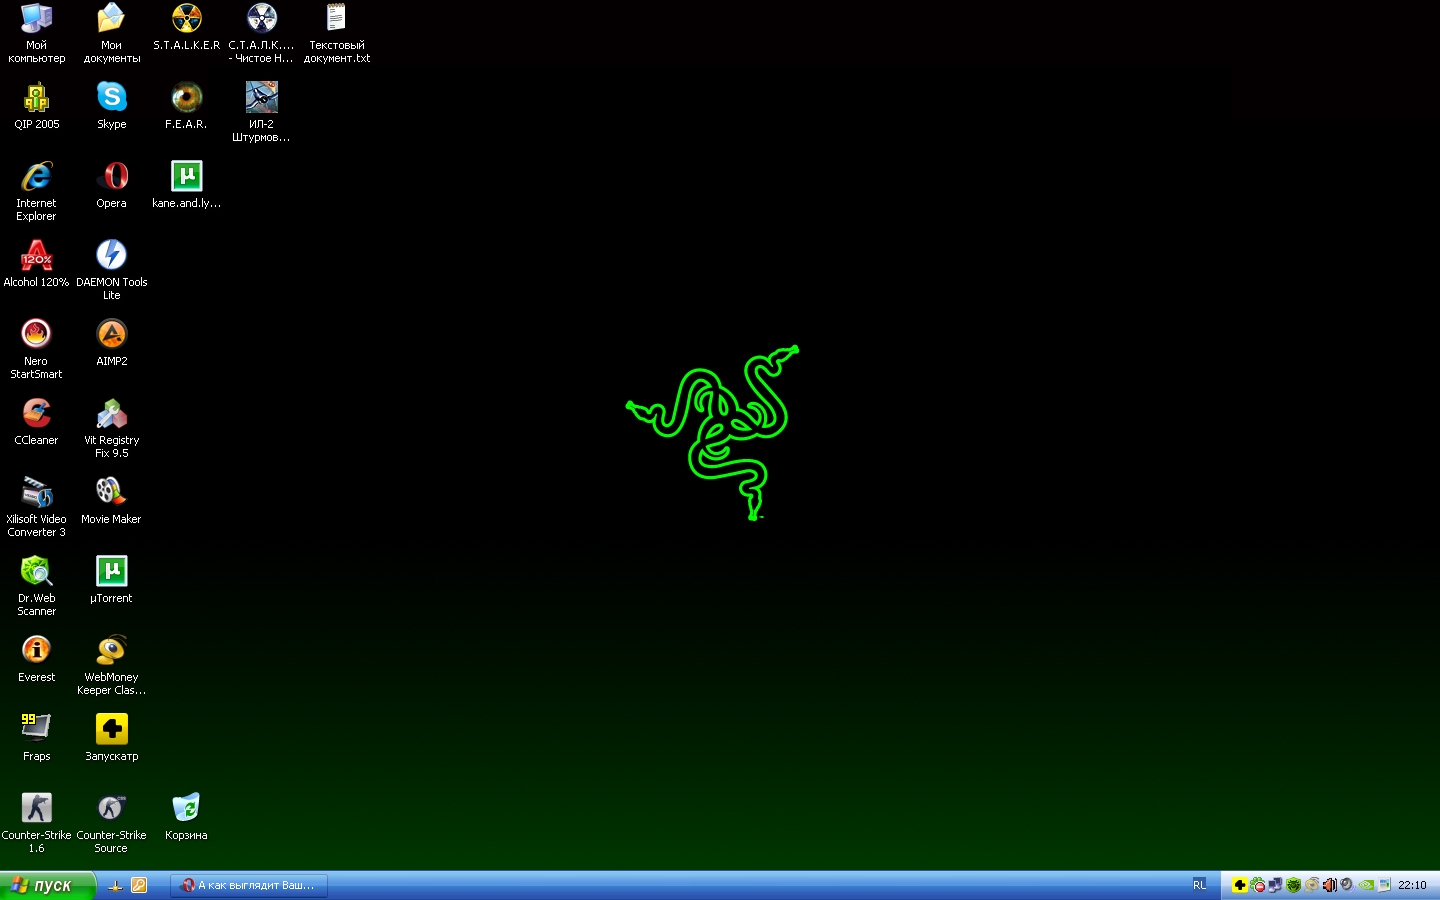Select the Dr.Web Scanner icon
Image resolution: width=1440 pixels, height=900 pixels.
[x=36, y=572]
